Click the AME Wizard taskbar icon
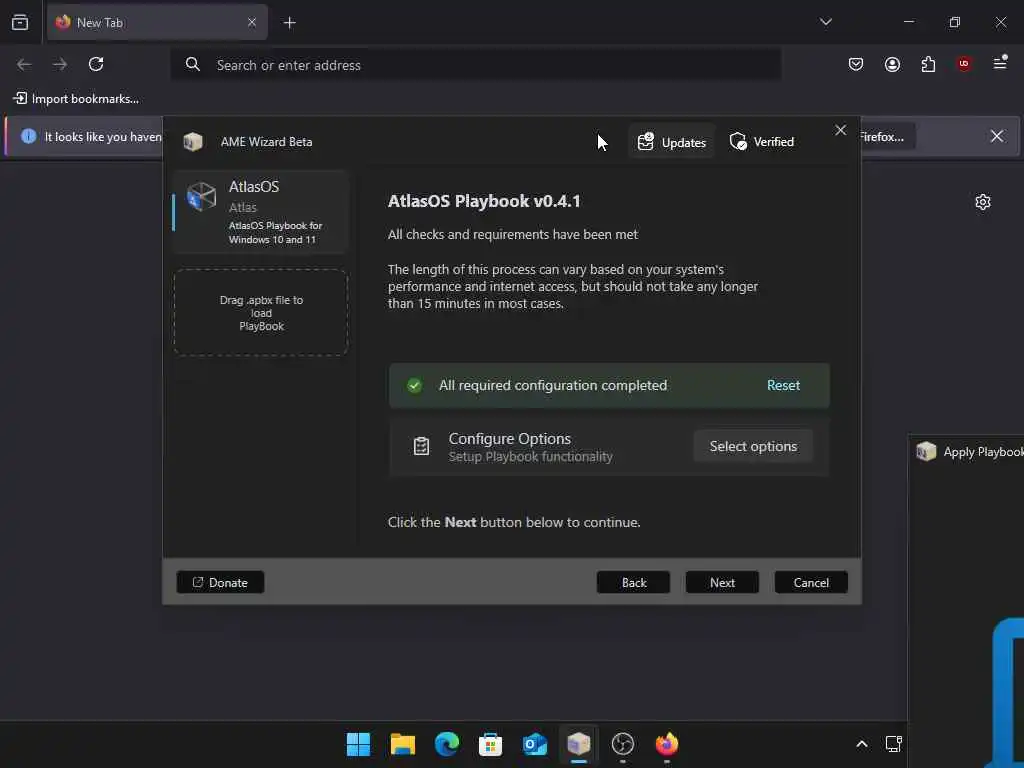This screenshot has width=1024, height=768. (579, 744)
